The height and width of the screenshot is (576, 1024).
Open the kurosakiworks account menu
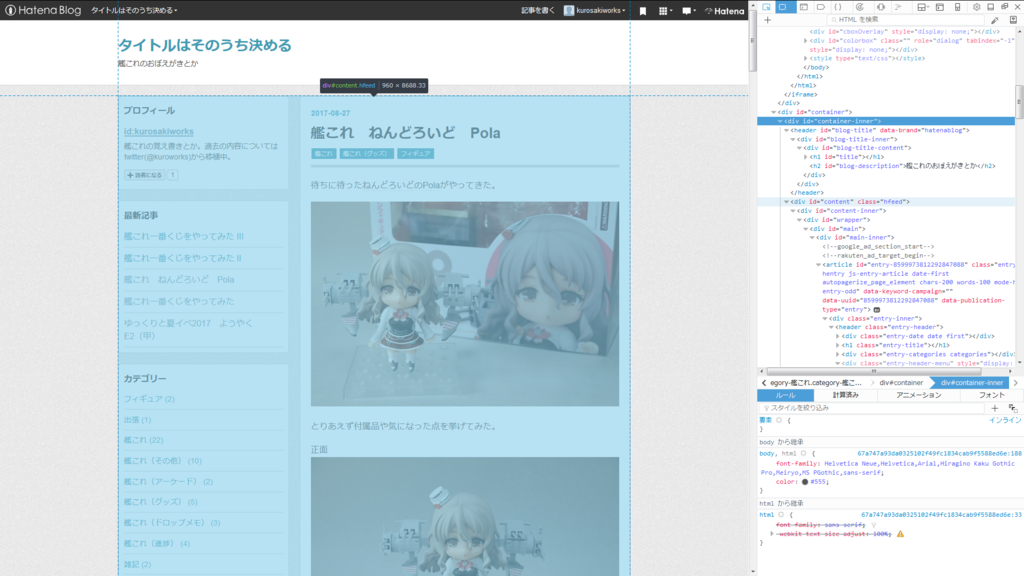click(595, 10)
